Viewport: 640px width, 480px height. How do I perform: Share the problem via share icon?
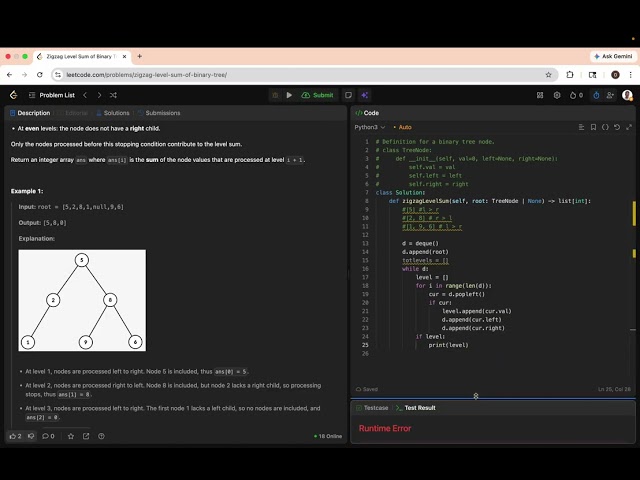[86, 436]
